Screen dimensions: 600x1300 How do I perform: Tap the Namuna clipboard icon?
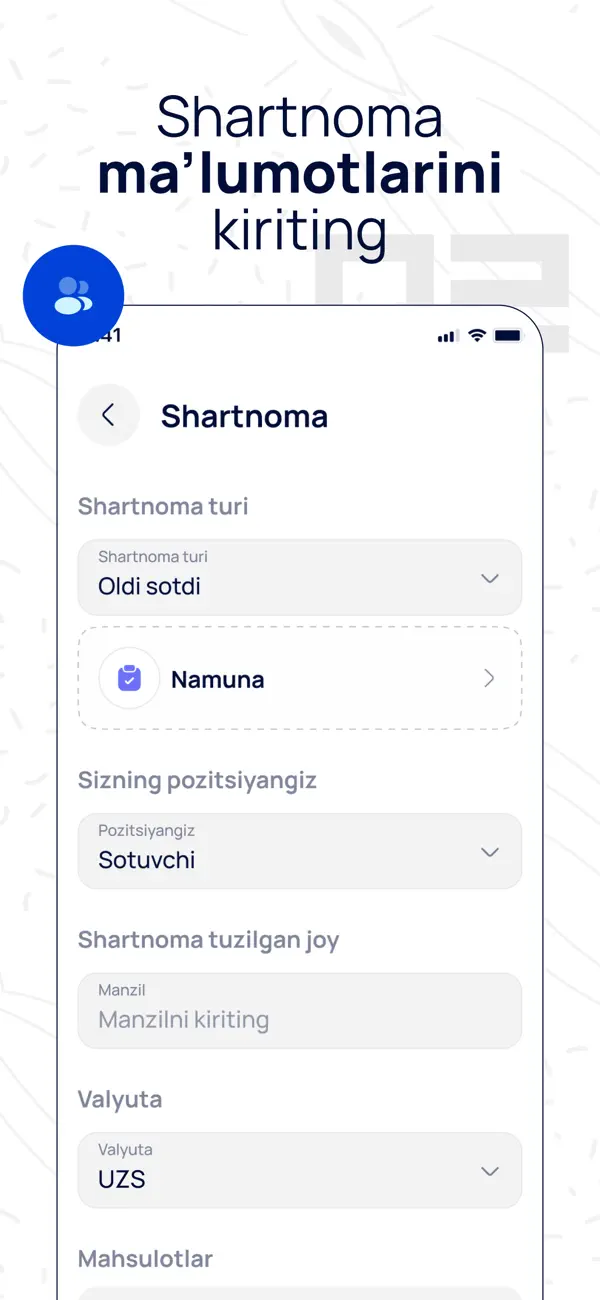click(129, 679)
